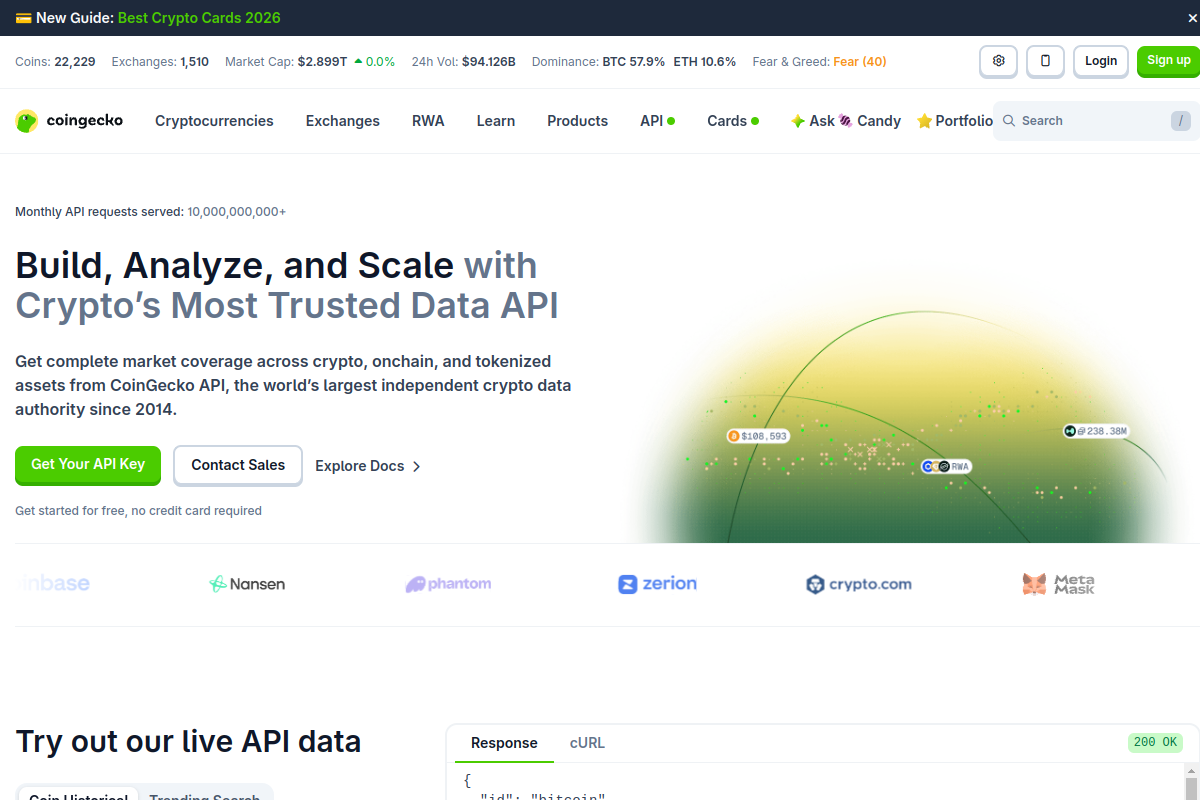This screenshot has height=800, width=1200.
Task: Click the Explore Docs chevron arrow
Action: click(417, 466)
